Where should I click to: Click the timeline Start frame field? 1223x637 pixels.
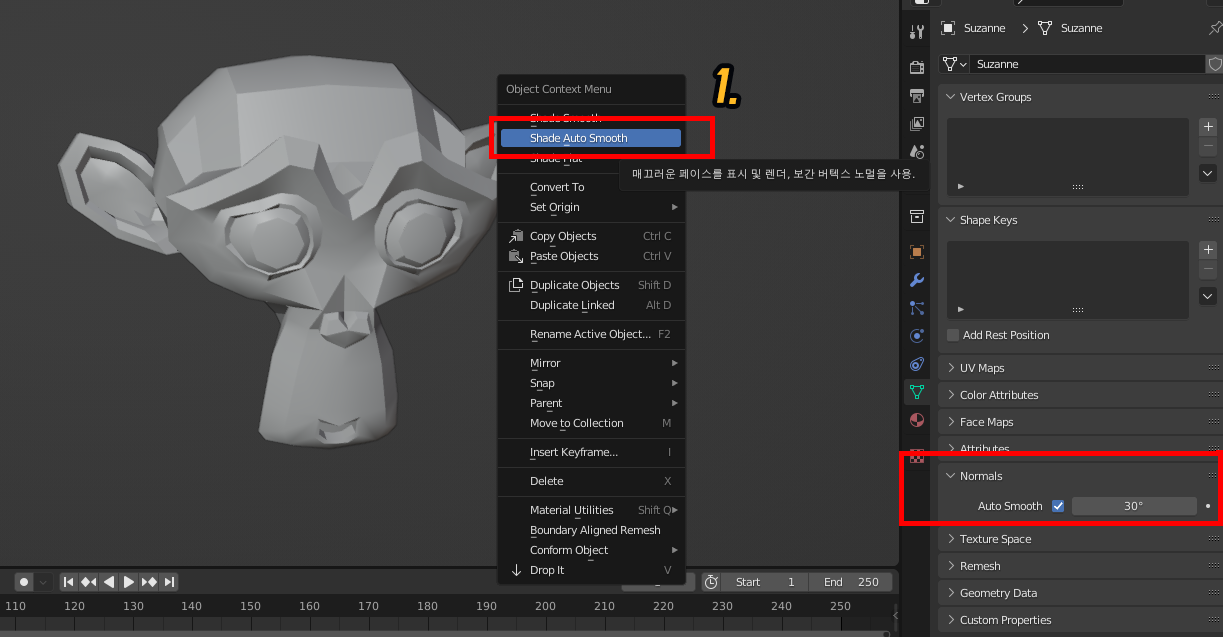[x=765, y=582]
